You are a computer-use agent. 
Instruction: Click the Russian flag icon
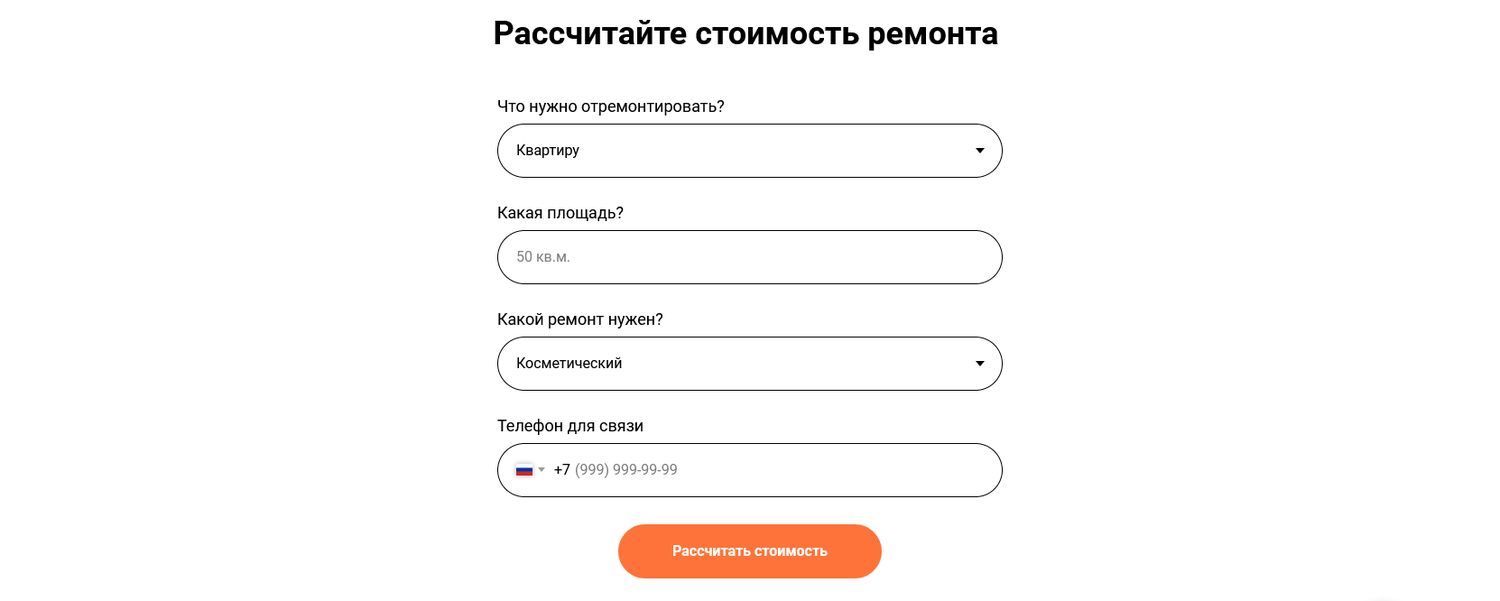(524, 470)
